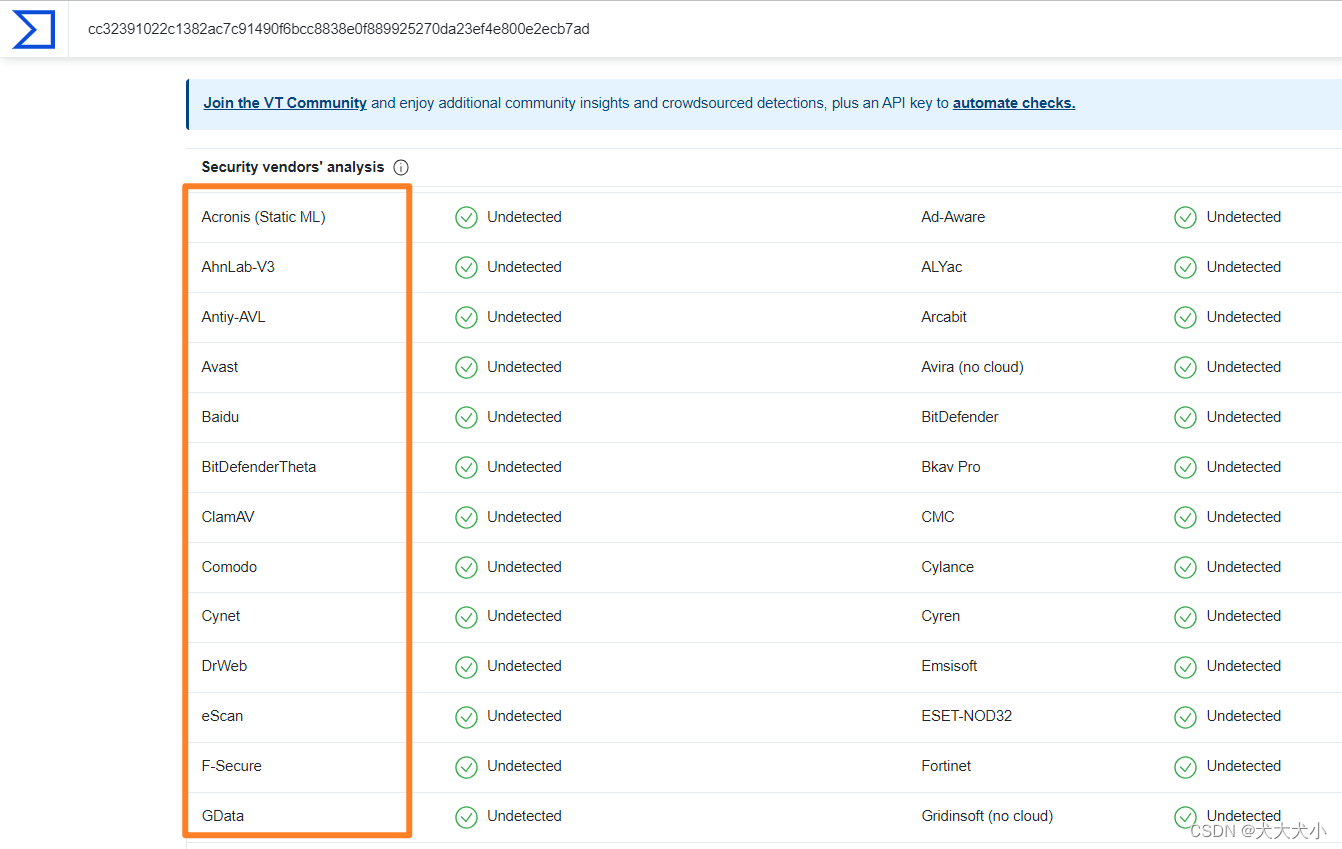Select green check icon for Avast

[x=466, y=367]
